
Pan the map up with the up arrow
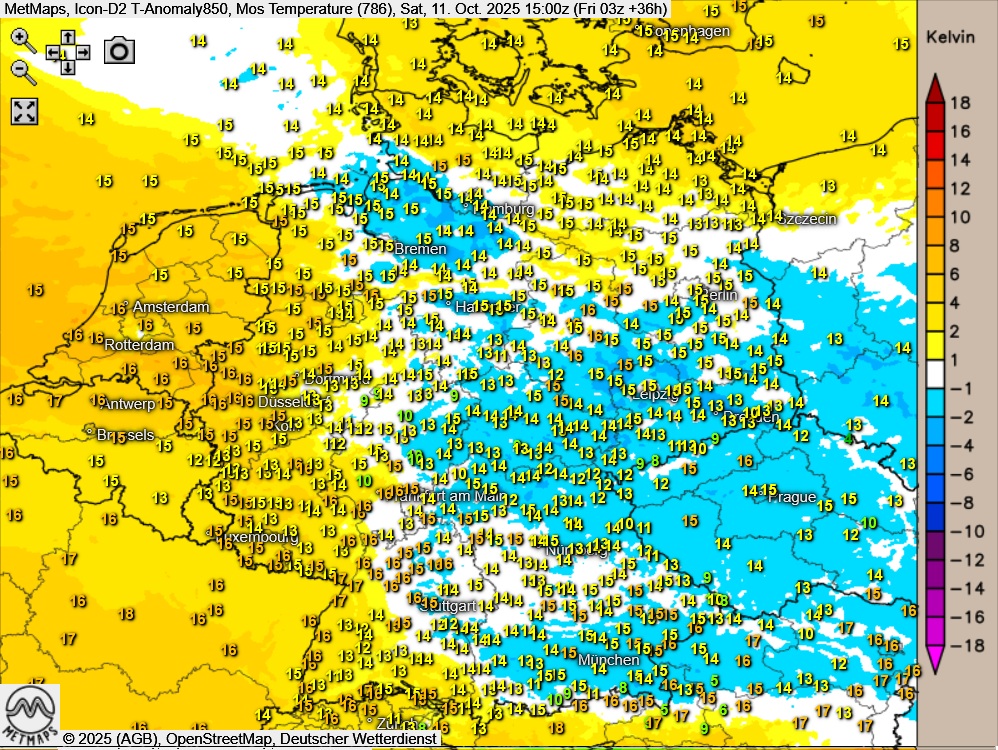[67, 38]
